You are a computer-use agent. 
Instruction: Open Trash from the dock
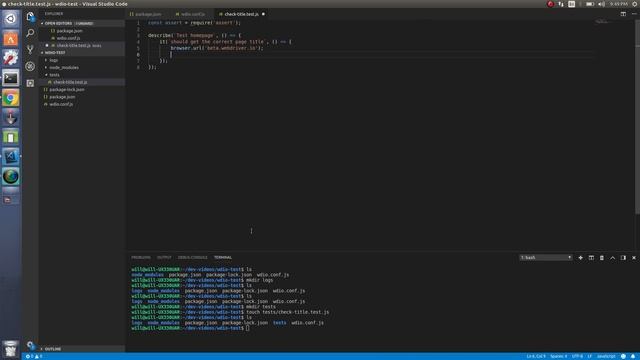click(11, 349)
